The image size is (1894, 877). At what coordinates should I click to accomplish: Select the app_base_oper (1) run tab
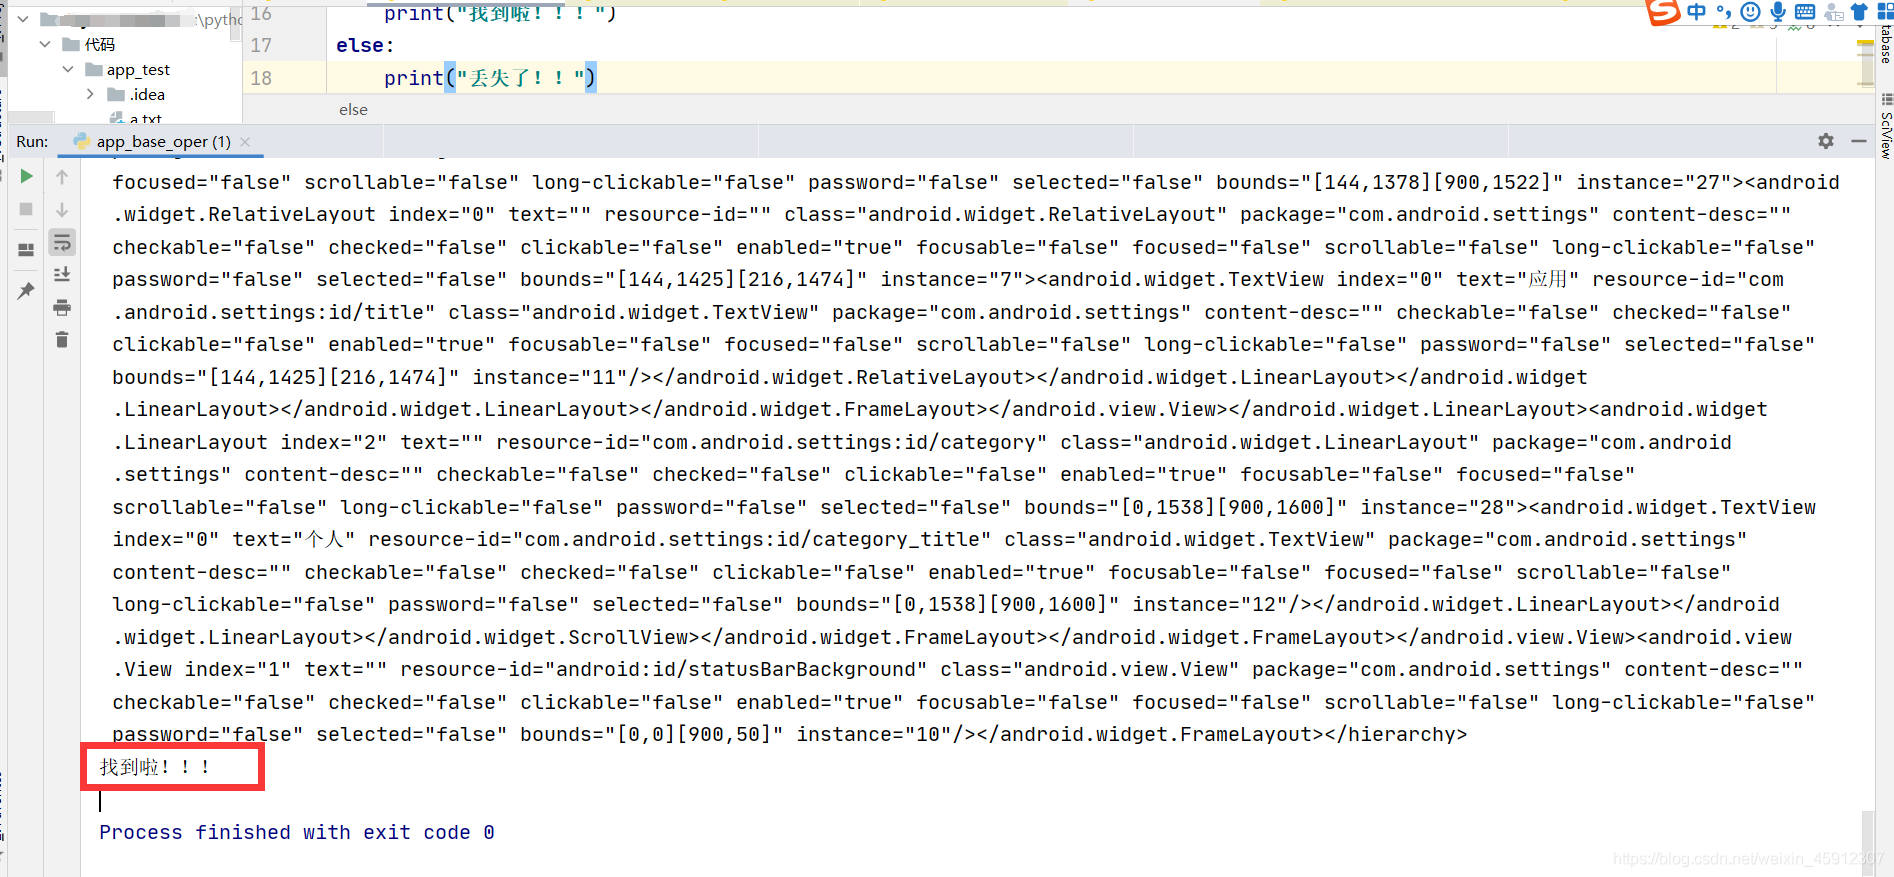click(162, 142)
